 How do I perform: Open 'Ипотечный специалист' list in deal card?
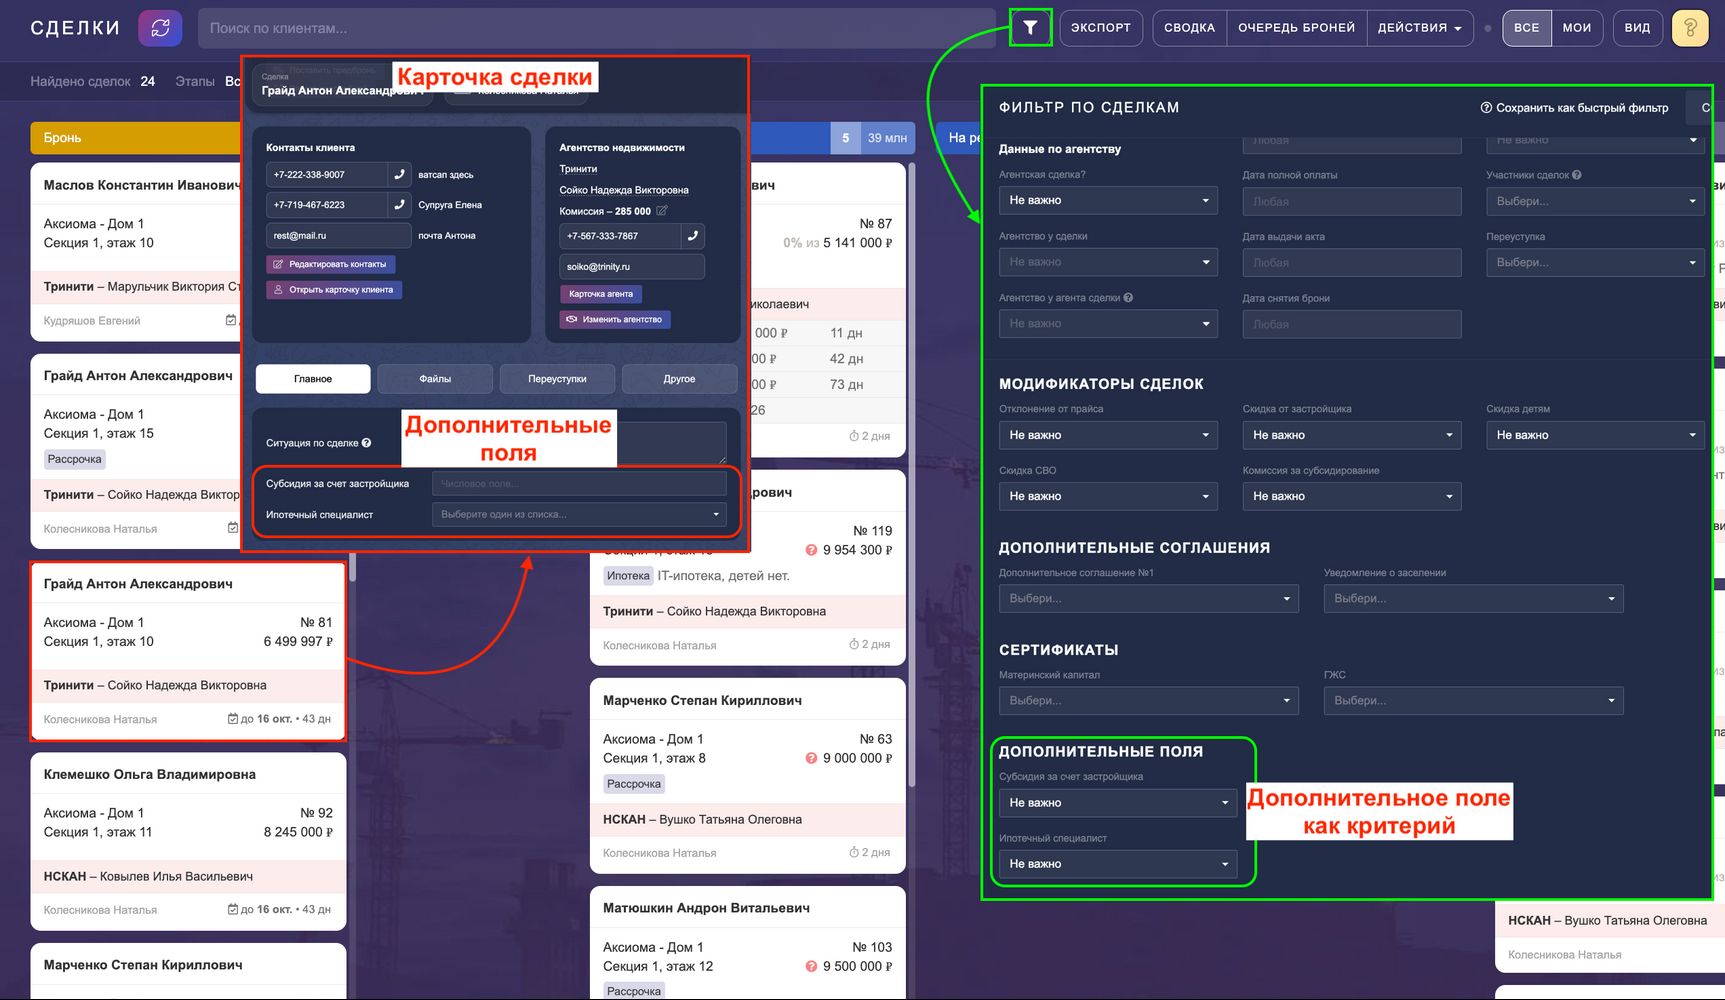pyautogui.click(x=579, y=514)
